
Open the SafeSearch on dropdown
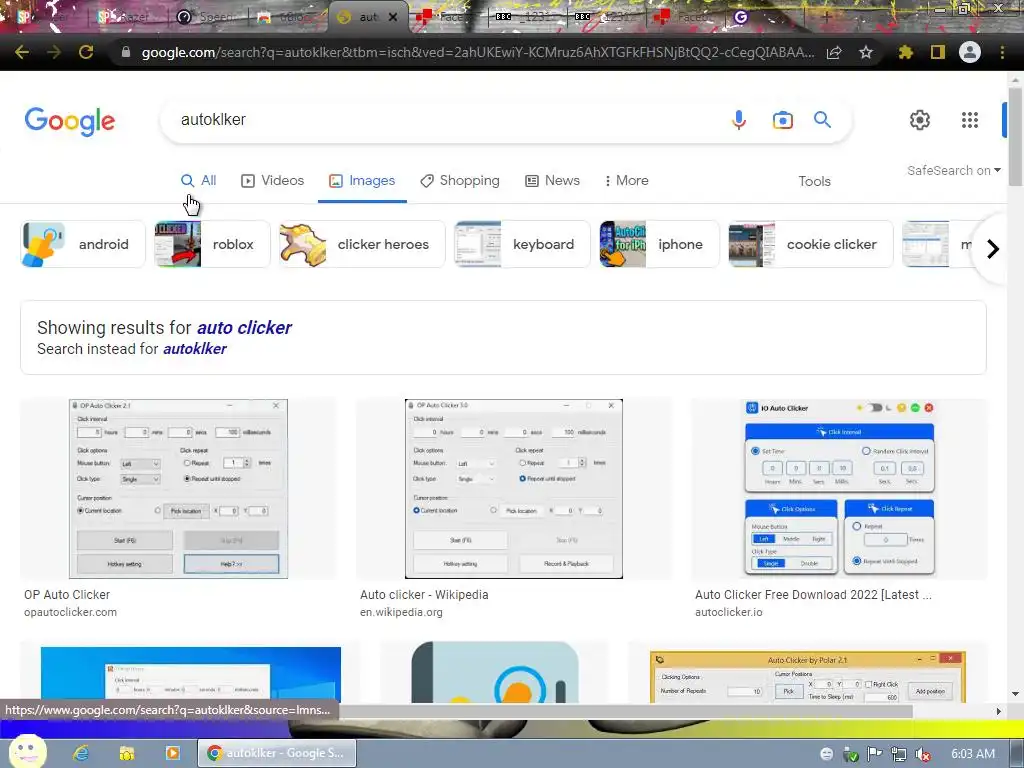pyautogui.click(x=953, y=170)
